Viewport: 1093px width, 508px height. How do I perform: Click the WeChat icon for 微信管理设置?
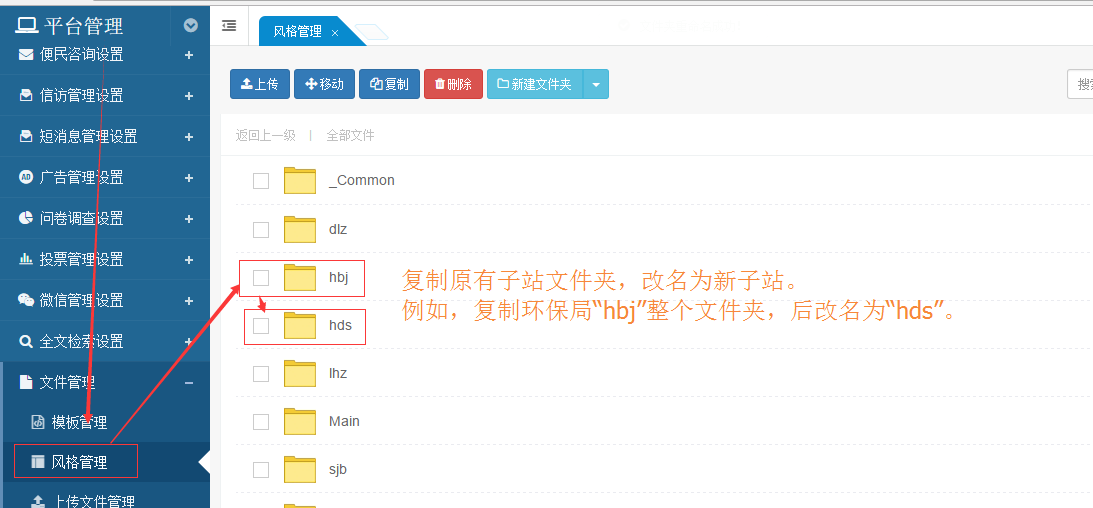[x=26, y=300]
